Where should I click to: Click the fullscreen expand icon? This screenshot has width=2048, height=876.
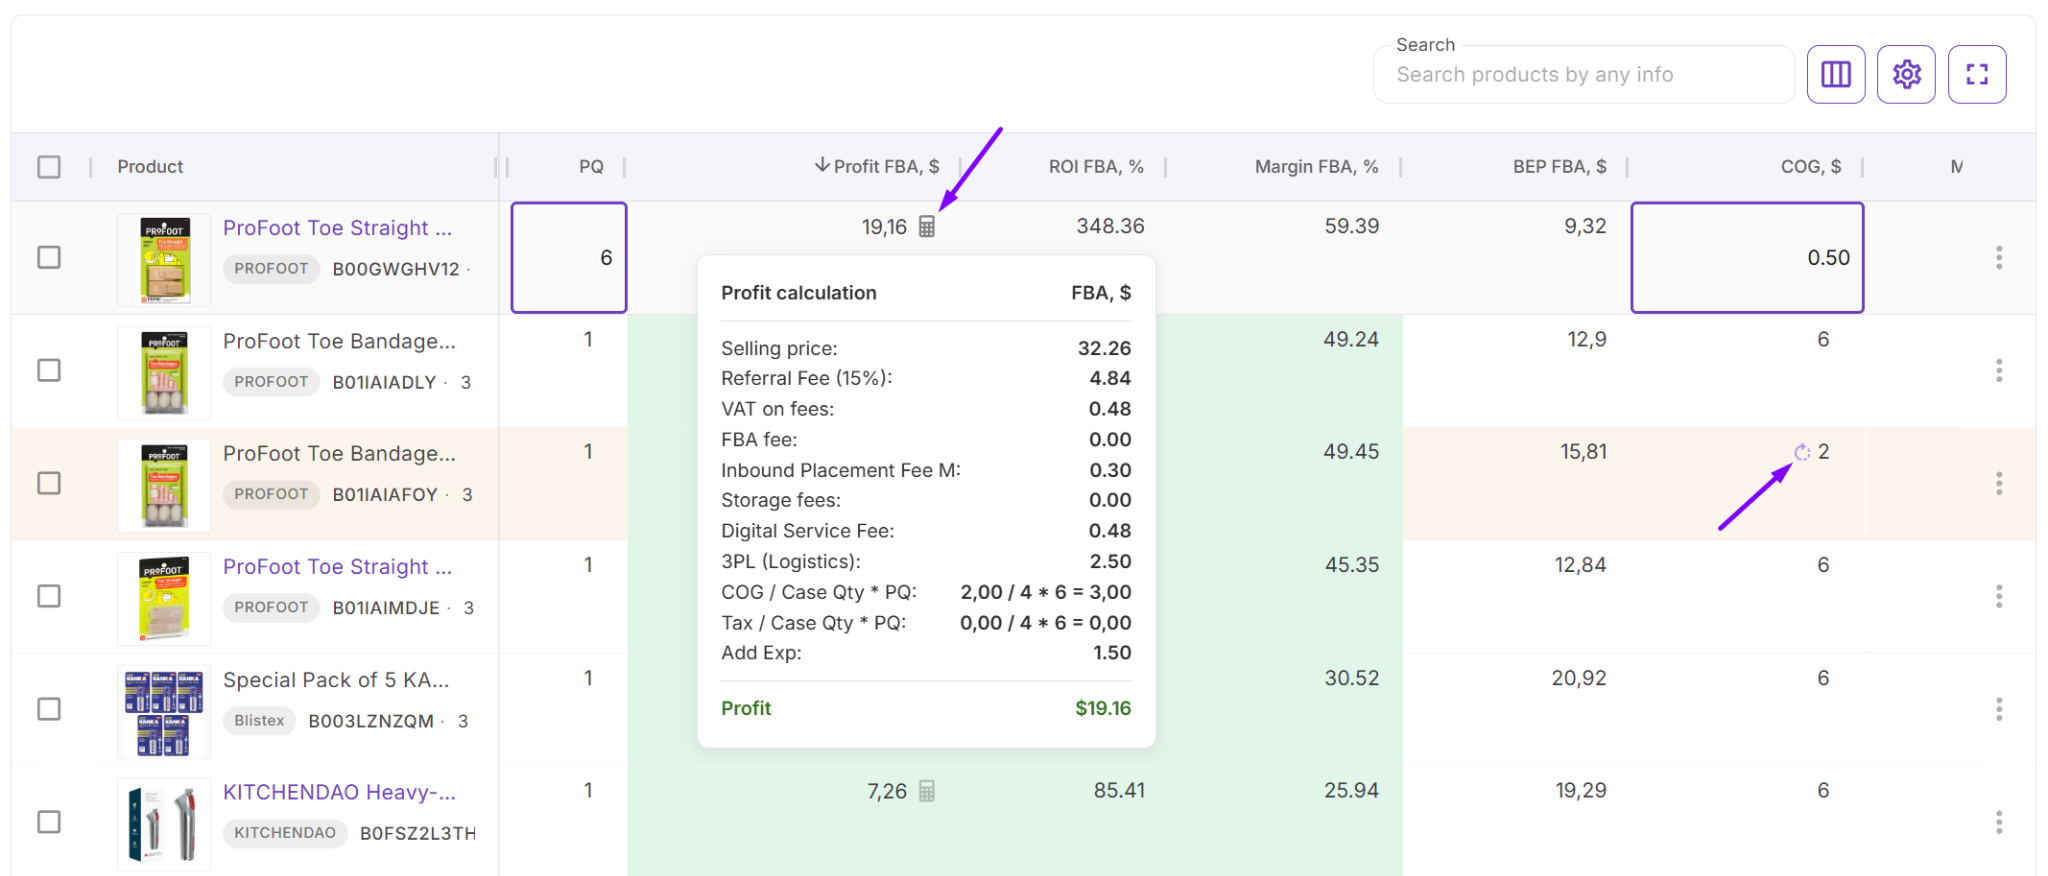[1976, 74]
